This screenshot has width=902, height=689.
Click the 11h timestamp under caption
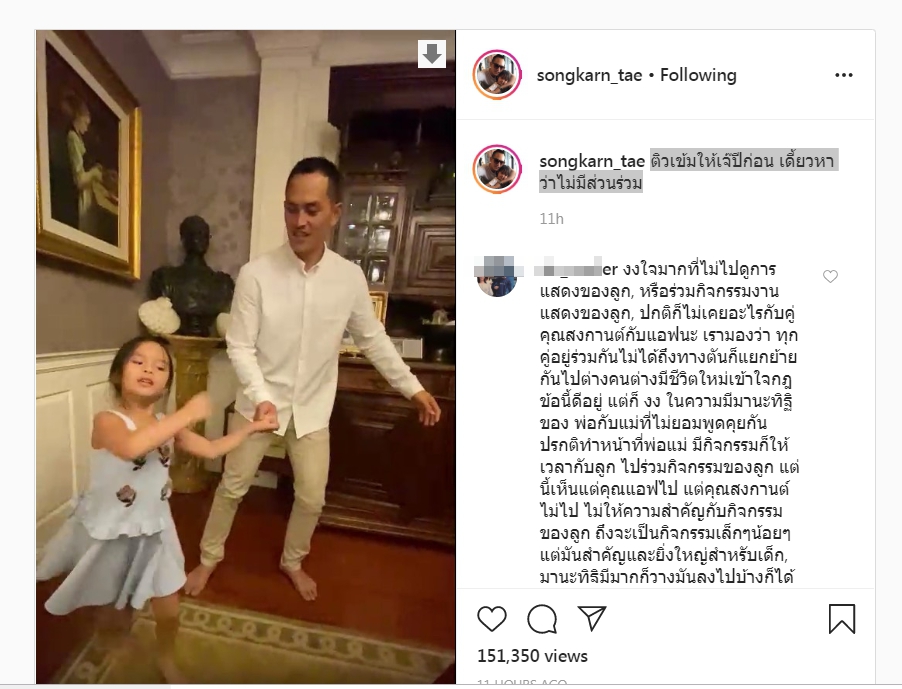[x=552, y=219]
